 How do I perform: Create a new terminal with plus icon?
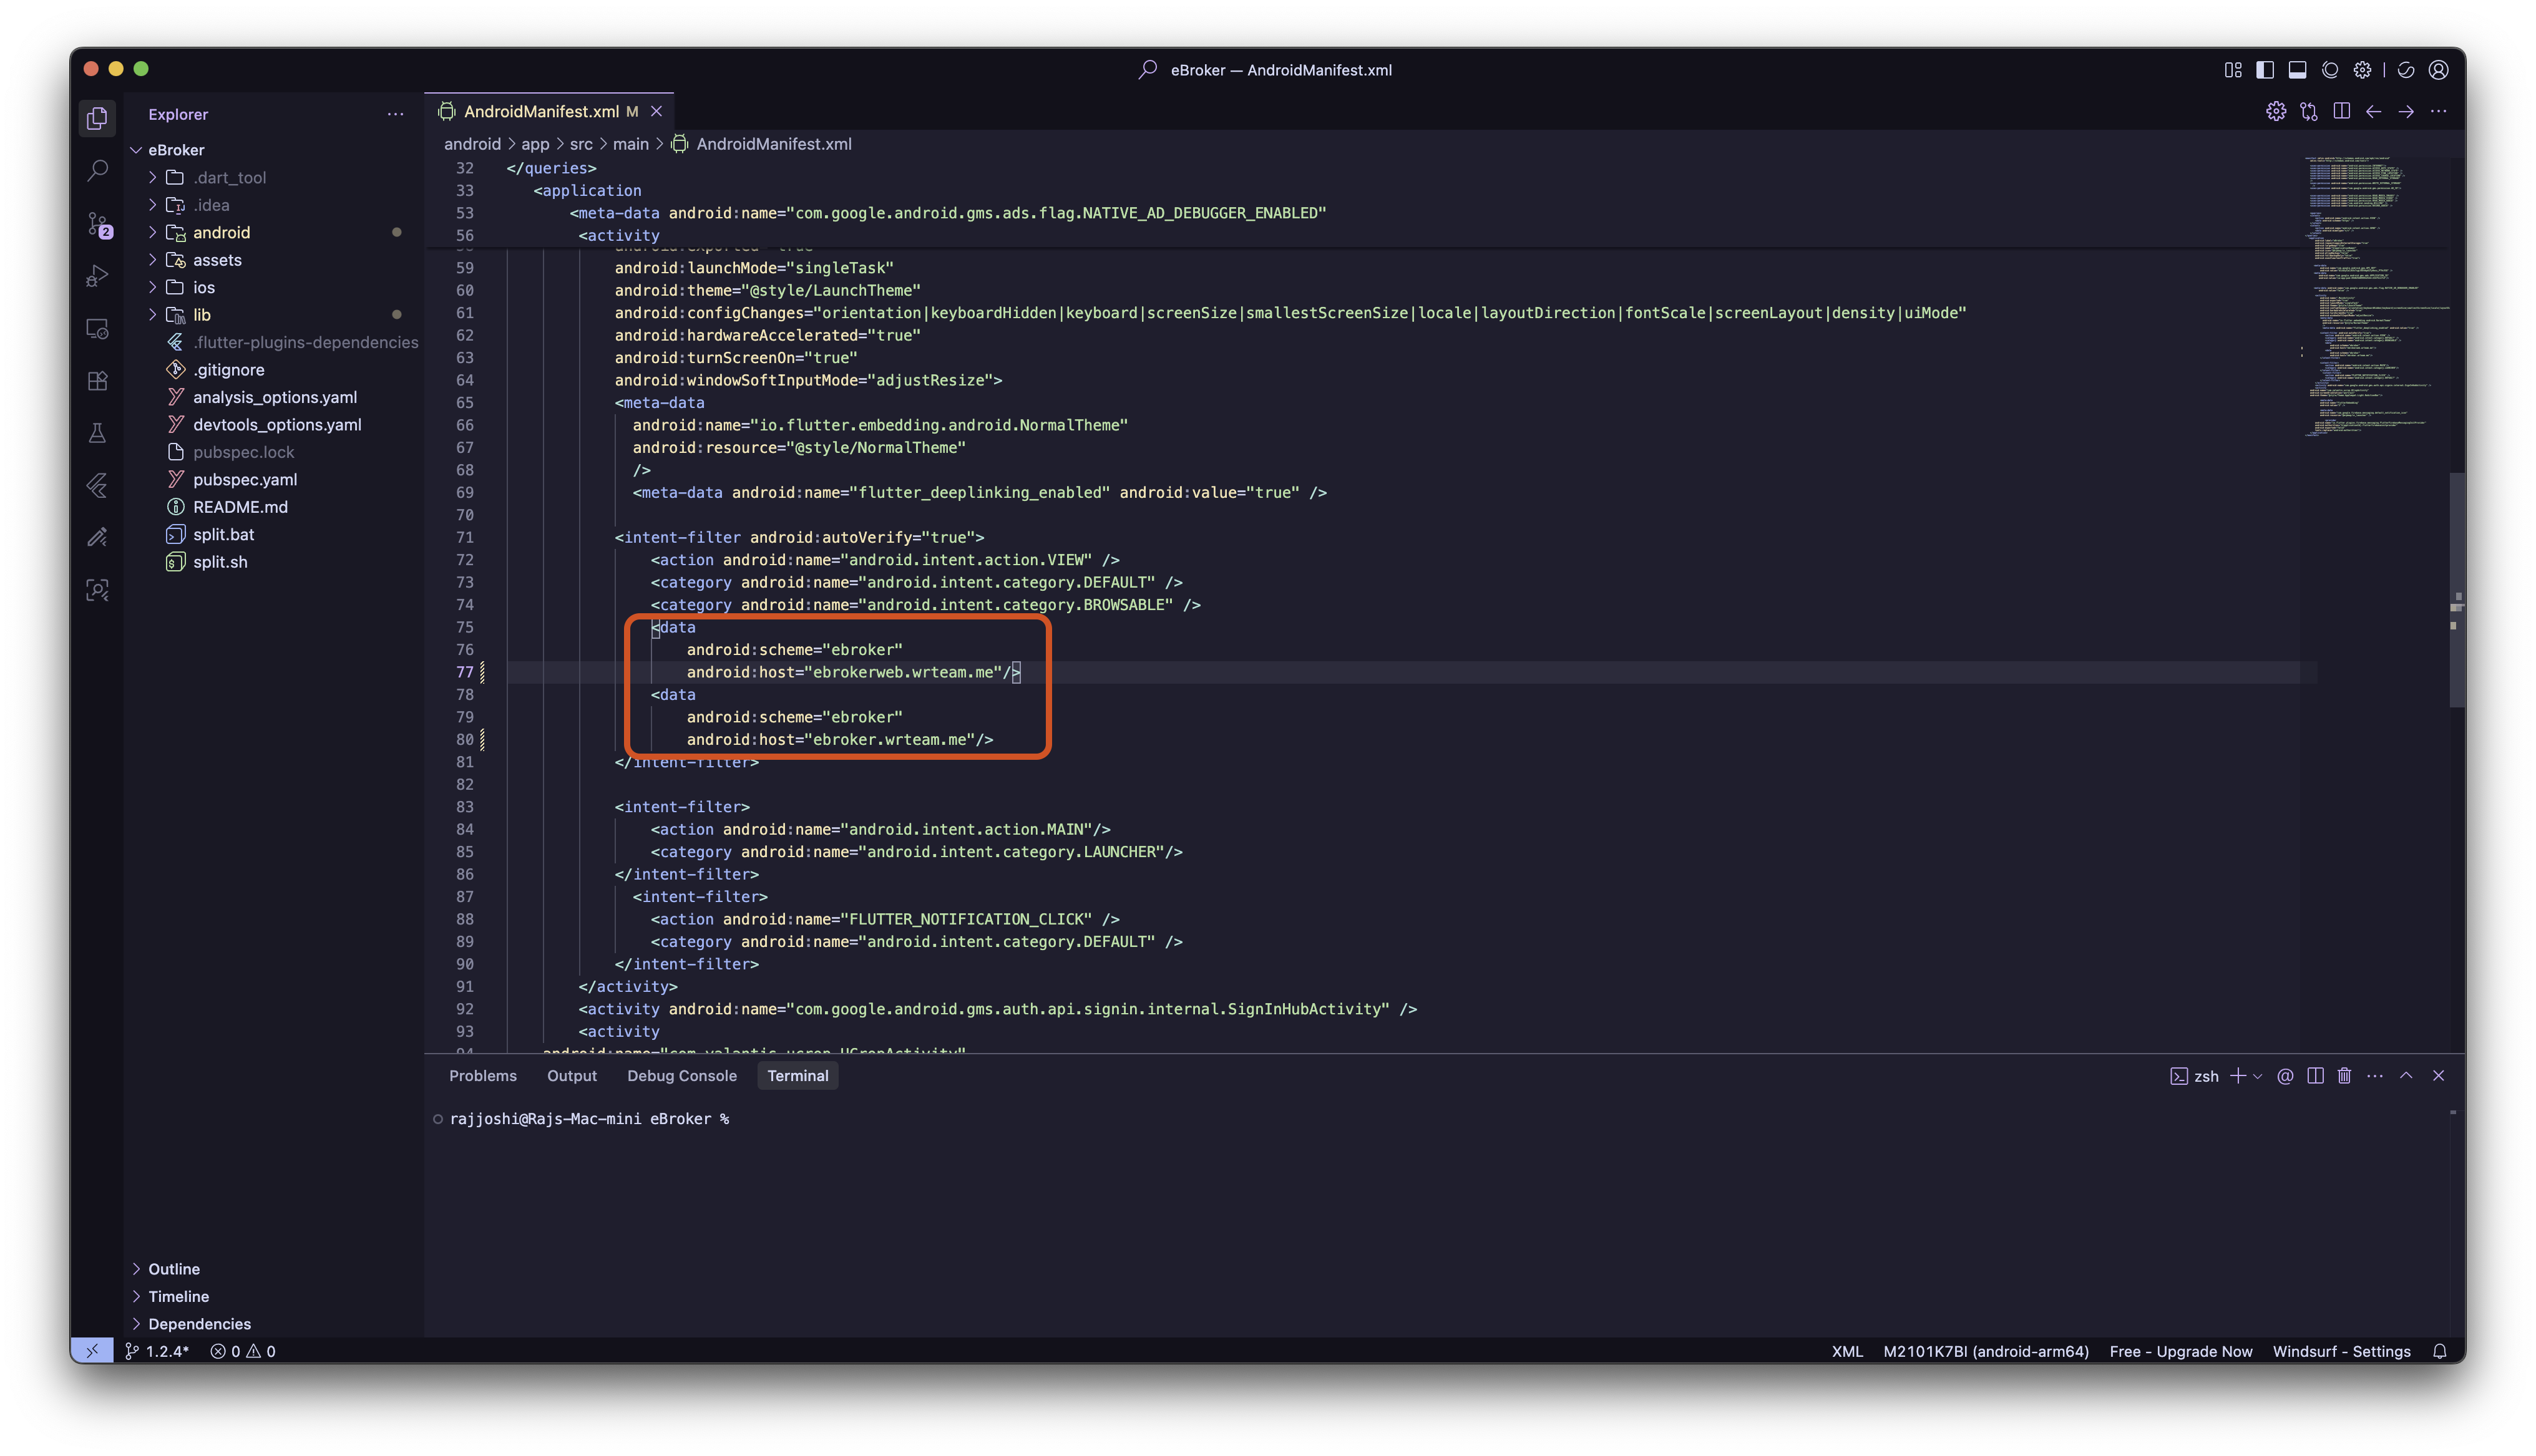coord(2238,1076)
